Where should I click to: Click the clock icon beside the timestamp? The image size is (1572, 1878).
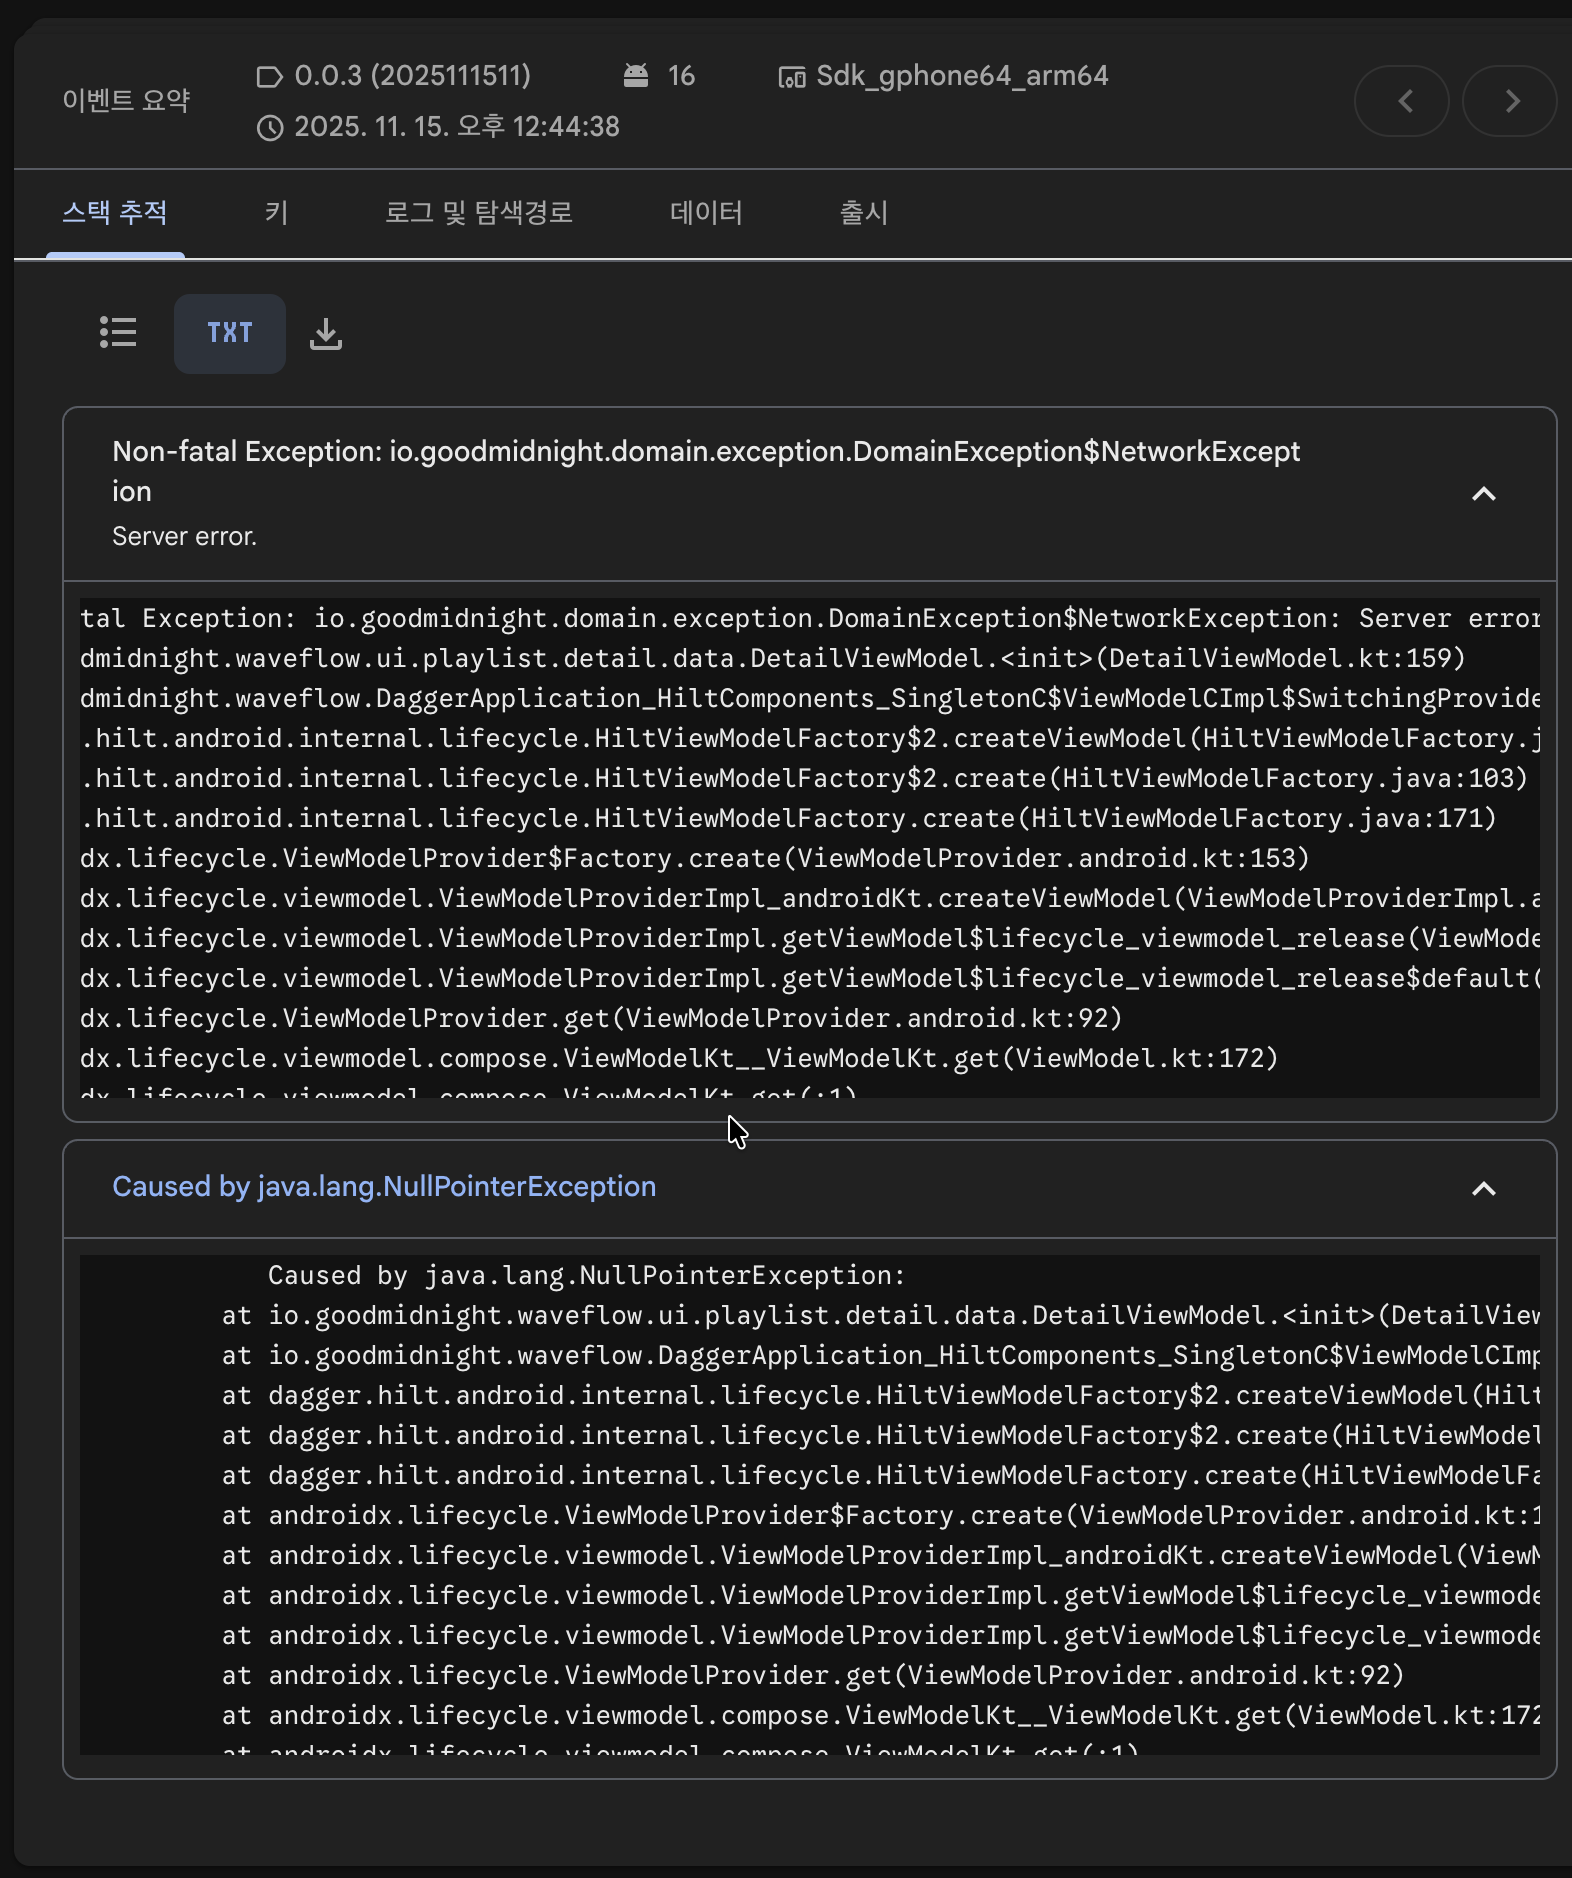[270, 128]
